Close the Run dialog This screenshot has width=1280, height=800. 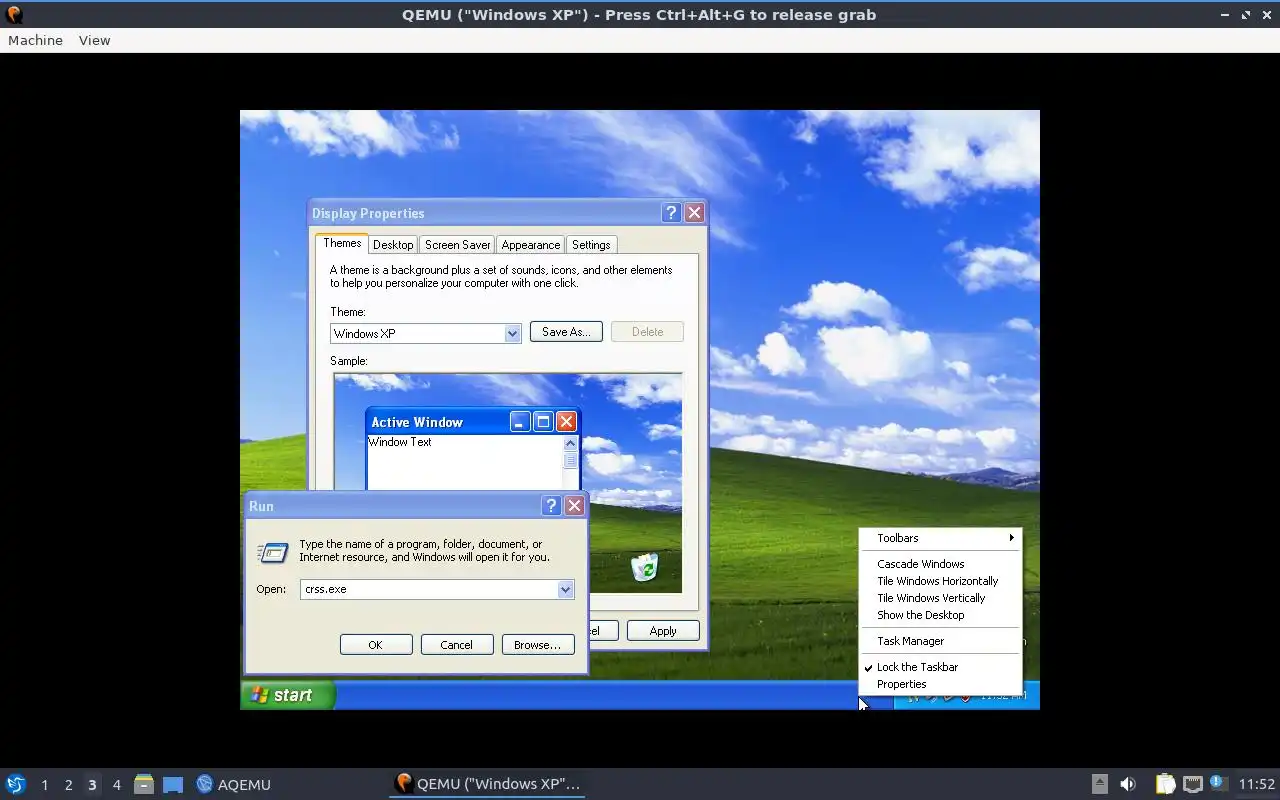click(x=574, y=506)
